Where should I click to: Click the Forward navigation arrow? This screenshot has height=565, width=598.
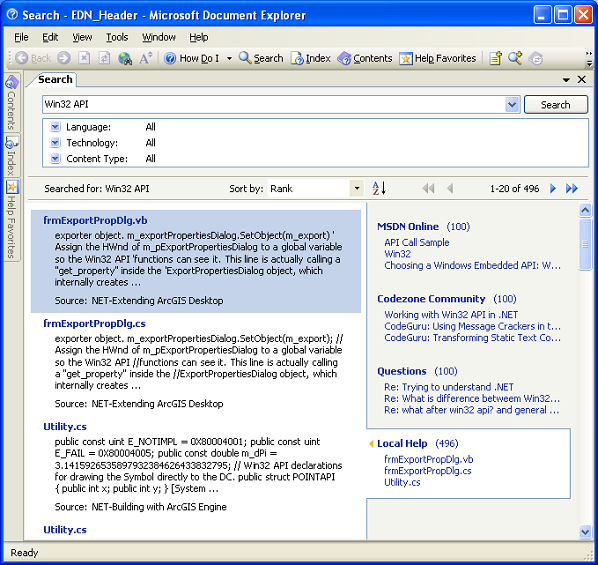click(x=64, y=58)
